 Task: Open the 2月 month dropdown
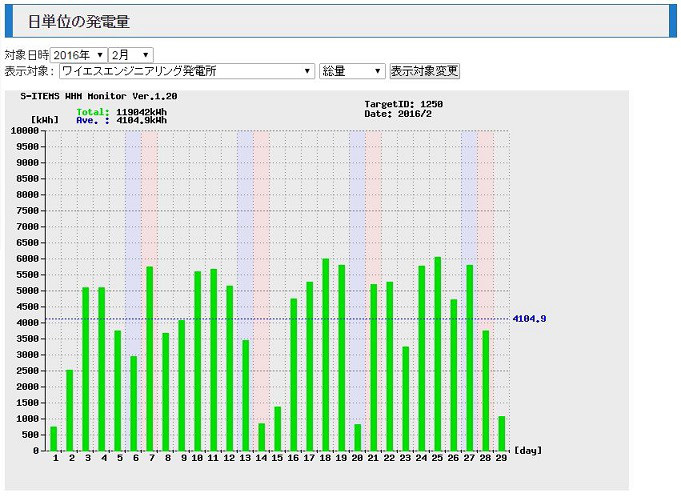tap(130, 55)
